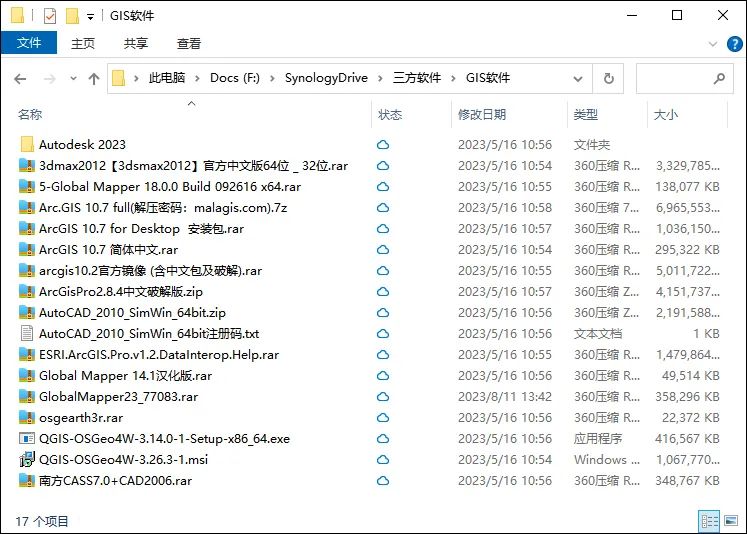Click 2023/8/11 13:42 date cell

(x=505, y=396)
